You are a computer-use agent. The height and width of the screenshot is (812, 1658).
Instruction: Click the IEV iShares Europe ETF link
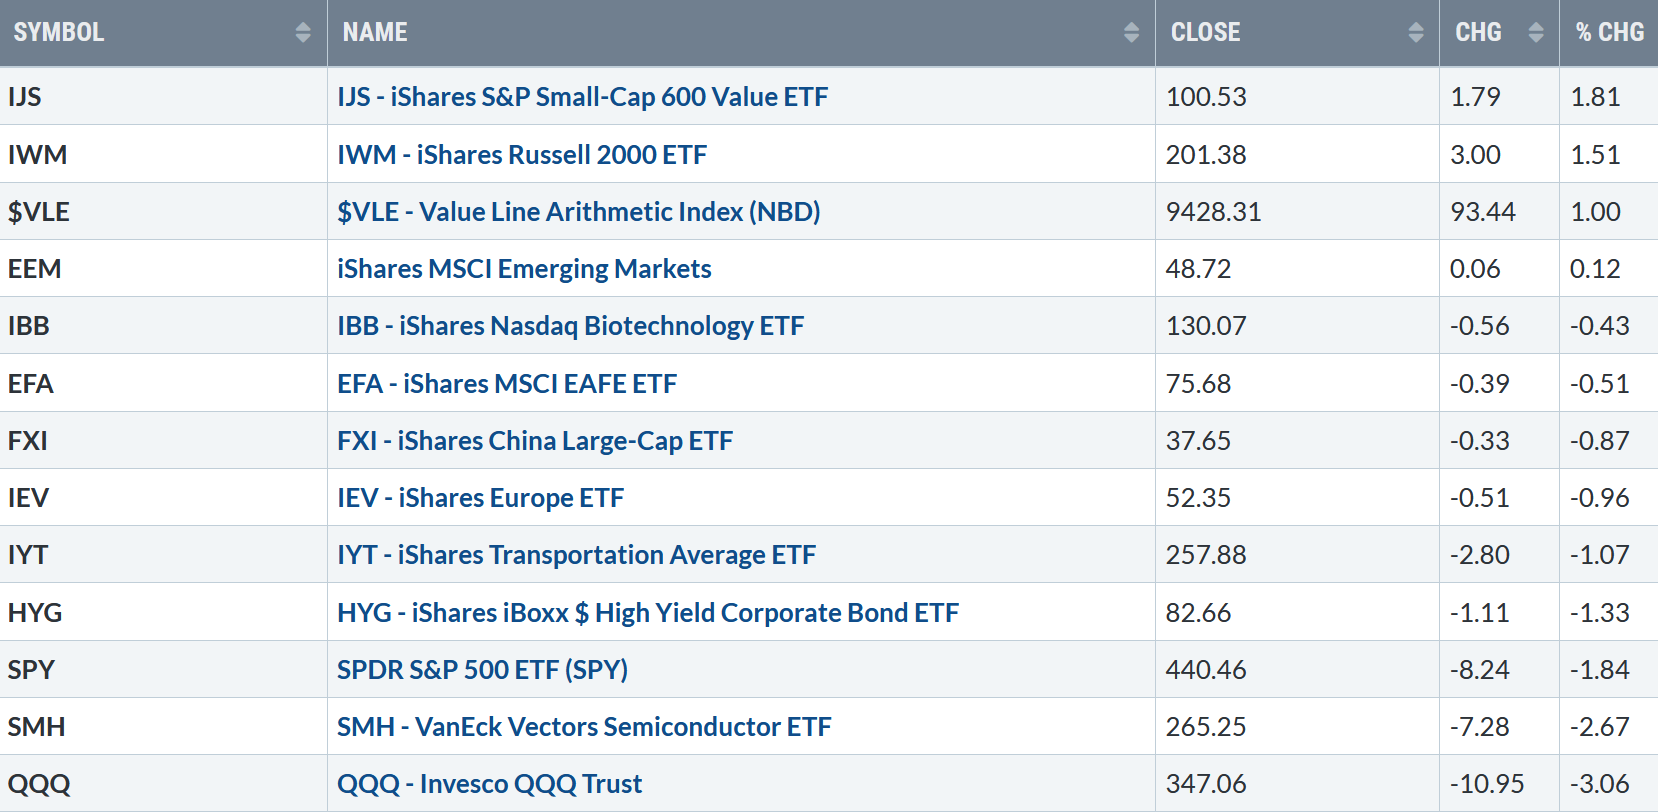click(480, 498)
